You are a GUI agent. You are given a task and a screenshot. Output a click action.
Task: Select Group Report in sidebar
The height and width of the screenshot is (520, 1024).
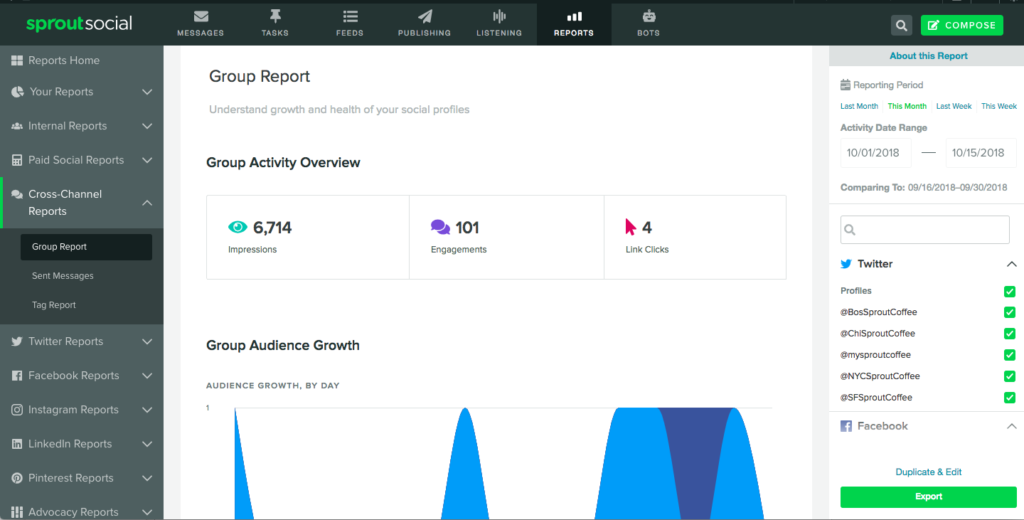click(x=86, y=247)
